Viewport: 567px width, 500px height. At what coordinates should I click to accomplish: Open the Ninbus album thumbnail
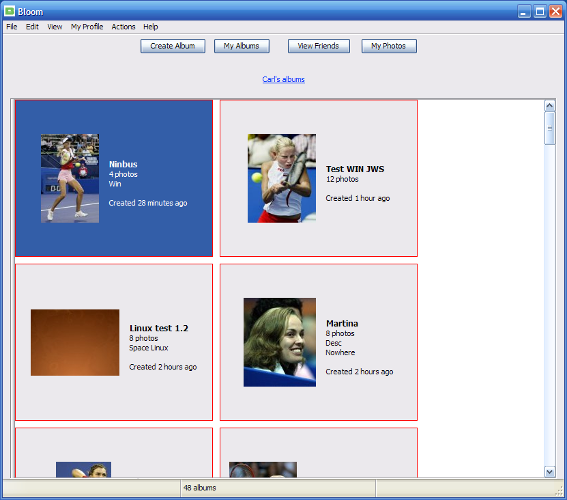point(70,178)
